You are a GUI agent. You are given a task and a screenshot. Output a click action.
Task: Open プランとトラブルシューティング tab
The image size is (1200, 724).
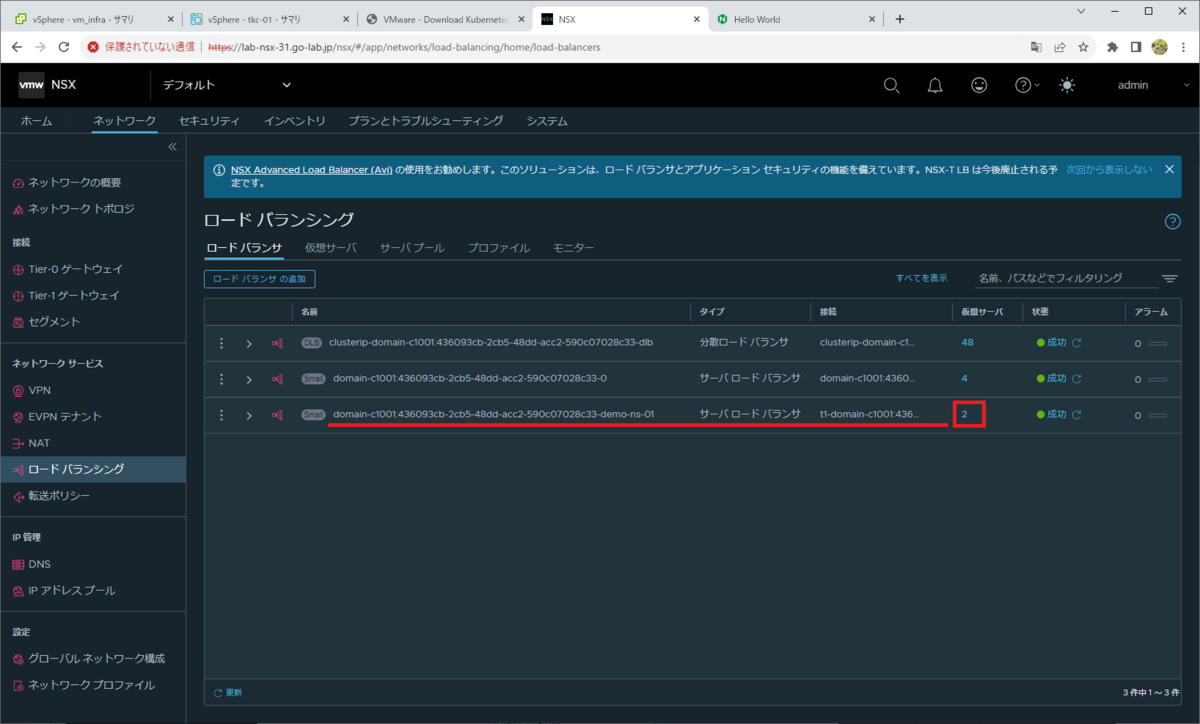[x=425, y=121]
